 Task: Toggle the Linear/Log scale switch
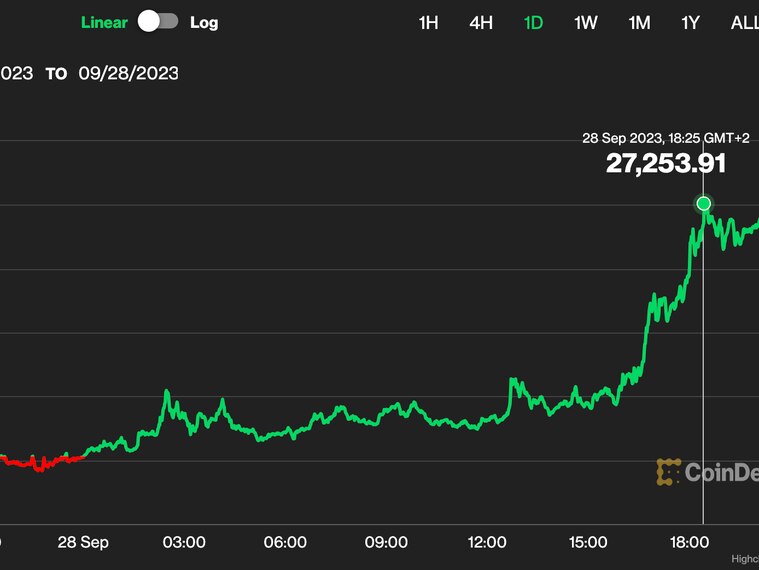(x=158, y=21)
